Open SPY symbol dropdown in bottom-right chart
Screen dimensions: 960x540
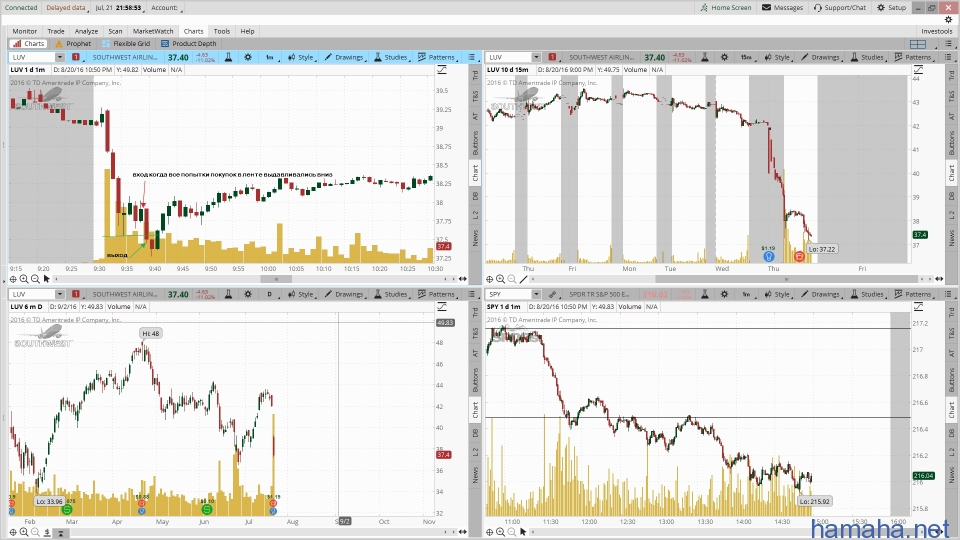(x=536, y=294)
